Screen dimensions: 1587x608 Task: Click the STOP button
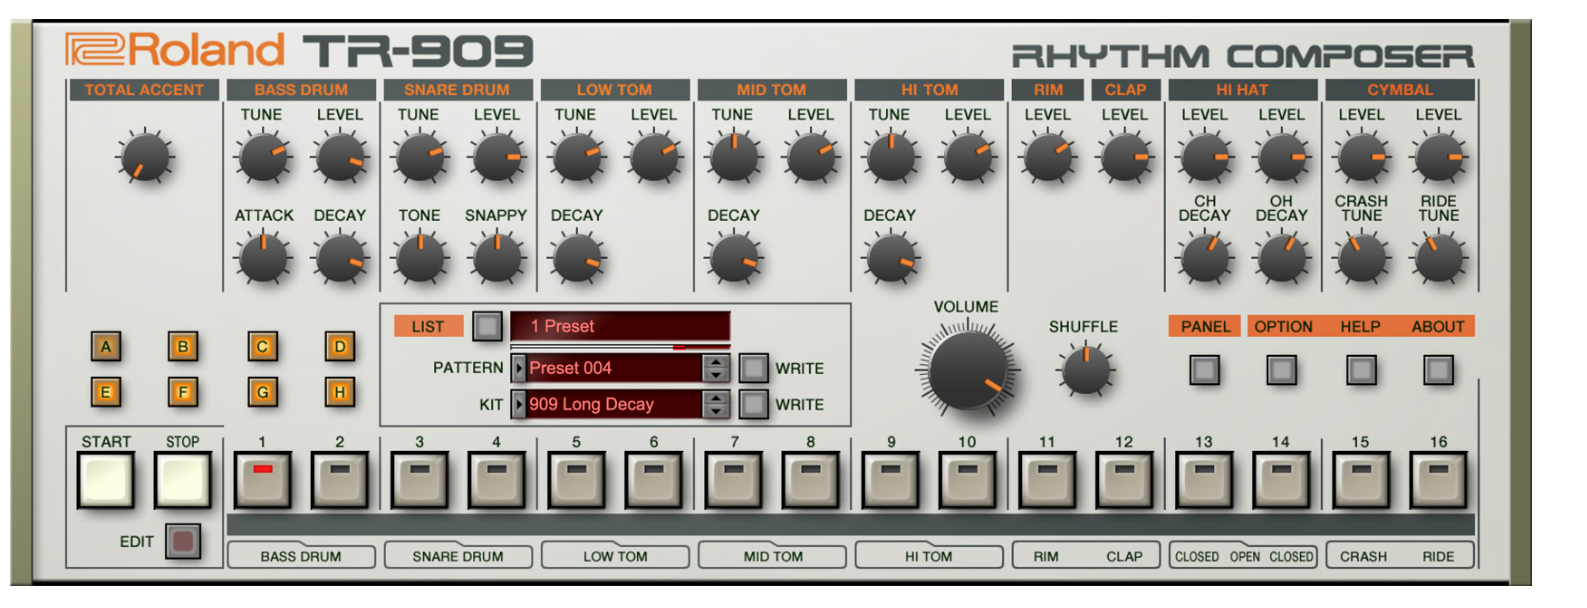click(183, 481)
